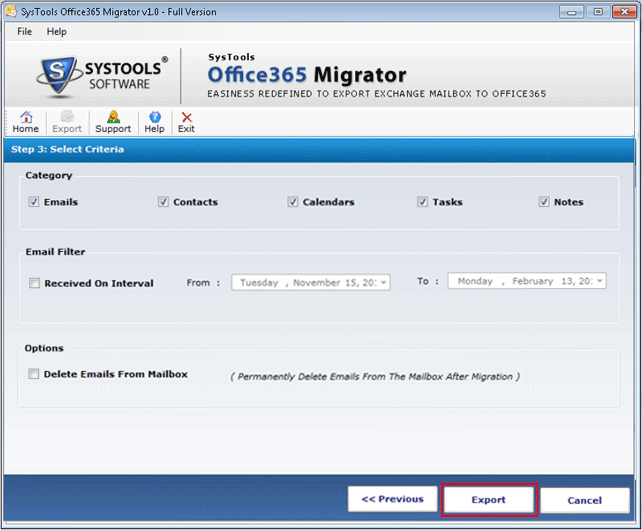Enable the Received On Interval filter

(34, 284)
